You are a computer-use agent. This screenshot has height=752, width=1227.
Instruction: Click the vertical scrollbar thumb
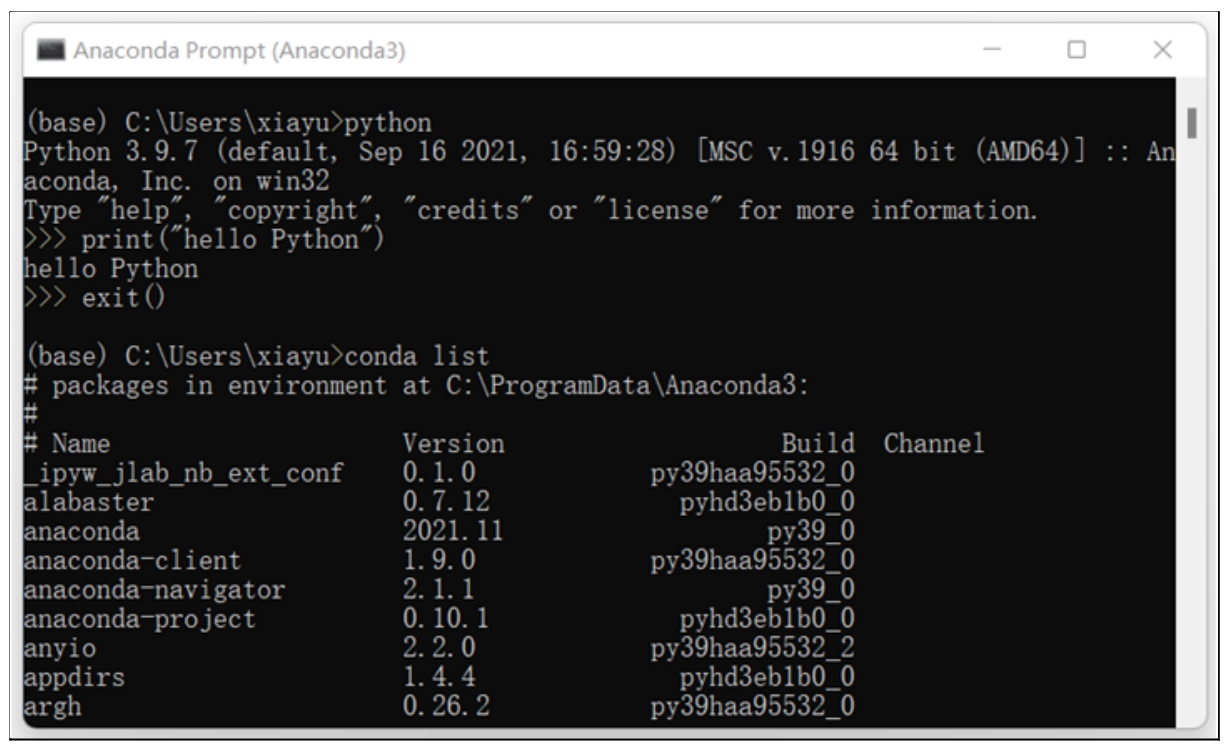[1191, 126]
